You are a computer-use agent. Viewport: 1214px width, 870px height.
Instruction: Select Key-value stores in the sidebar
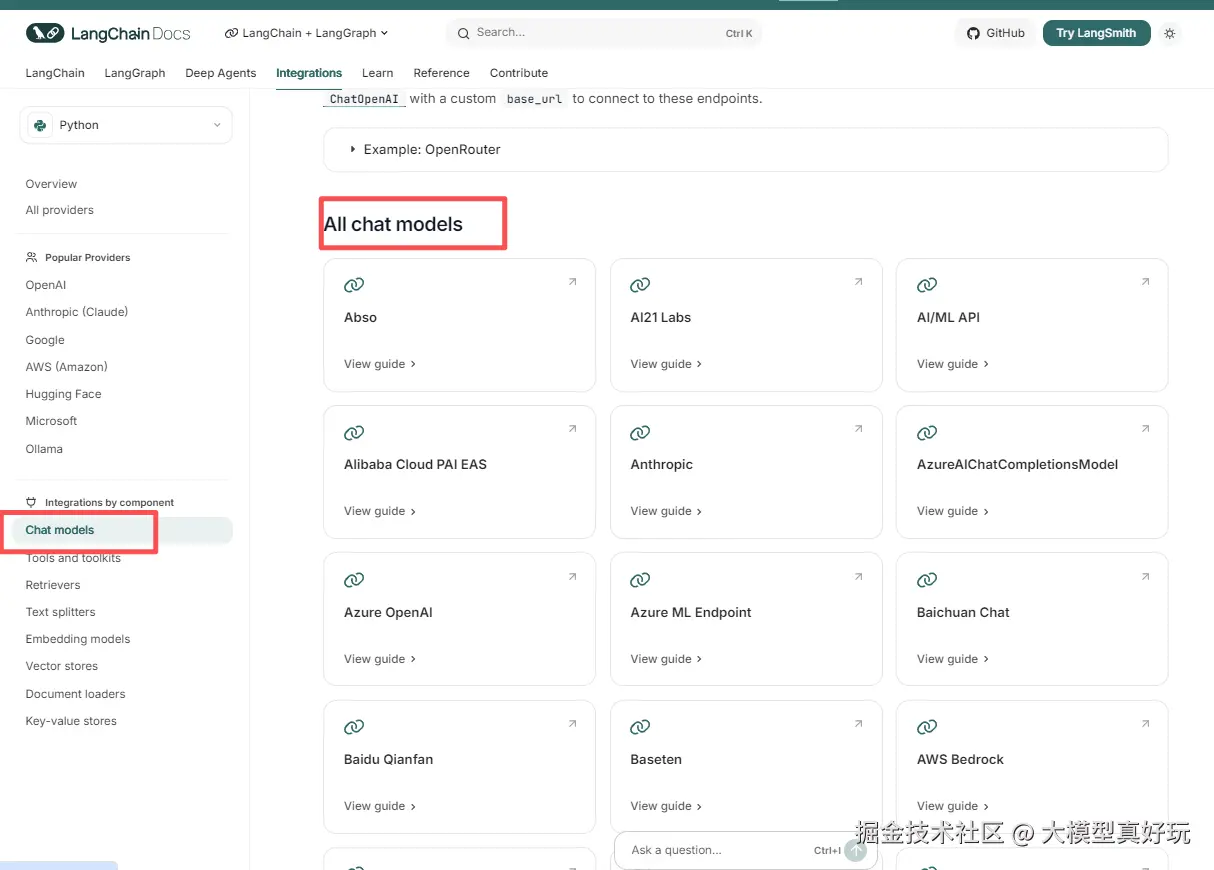(x=71, y=721)
